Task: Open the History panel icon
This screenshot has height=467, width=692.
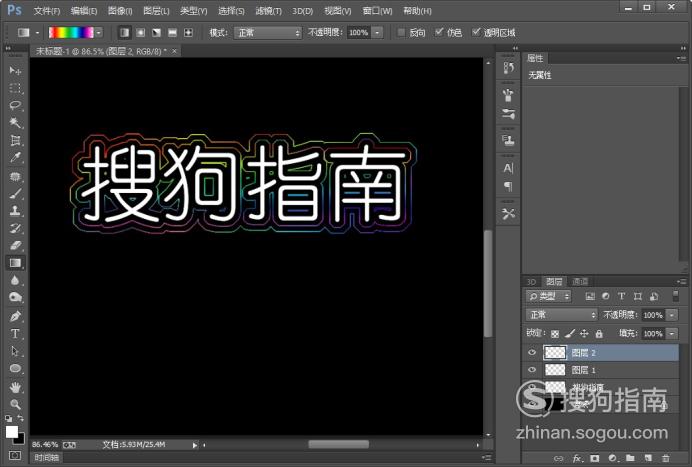Action: tap(508, 68)
